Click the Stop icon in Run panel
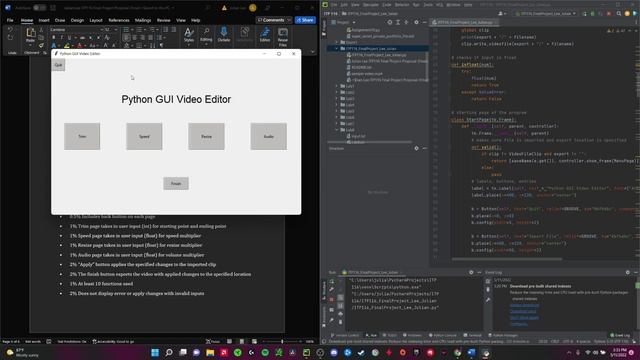 point(331,299)
